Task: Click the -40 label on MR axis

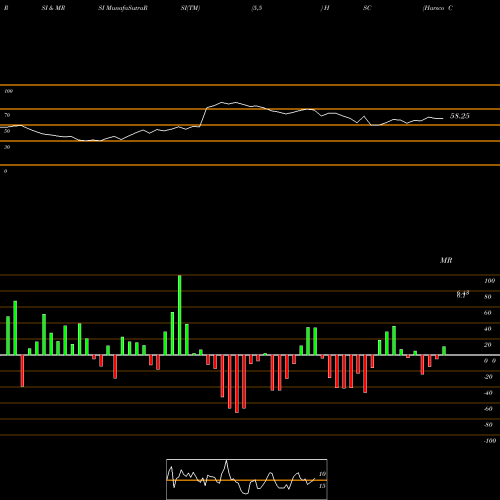Action: 488,393
